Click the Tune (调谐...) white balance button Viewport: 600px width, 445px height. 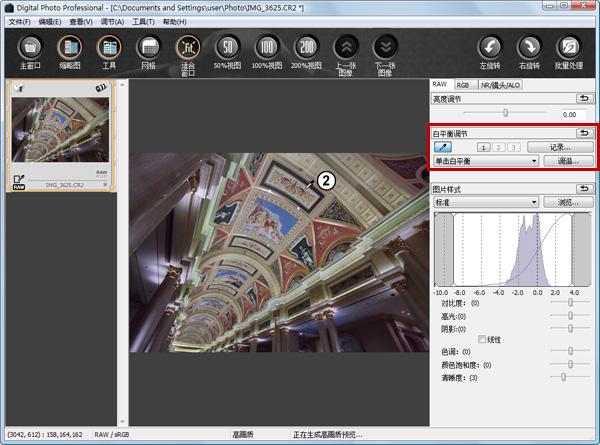point(568,161)
